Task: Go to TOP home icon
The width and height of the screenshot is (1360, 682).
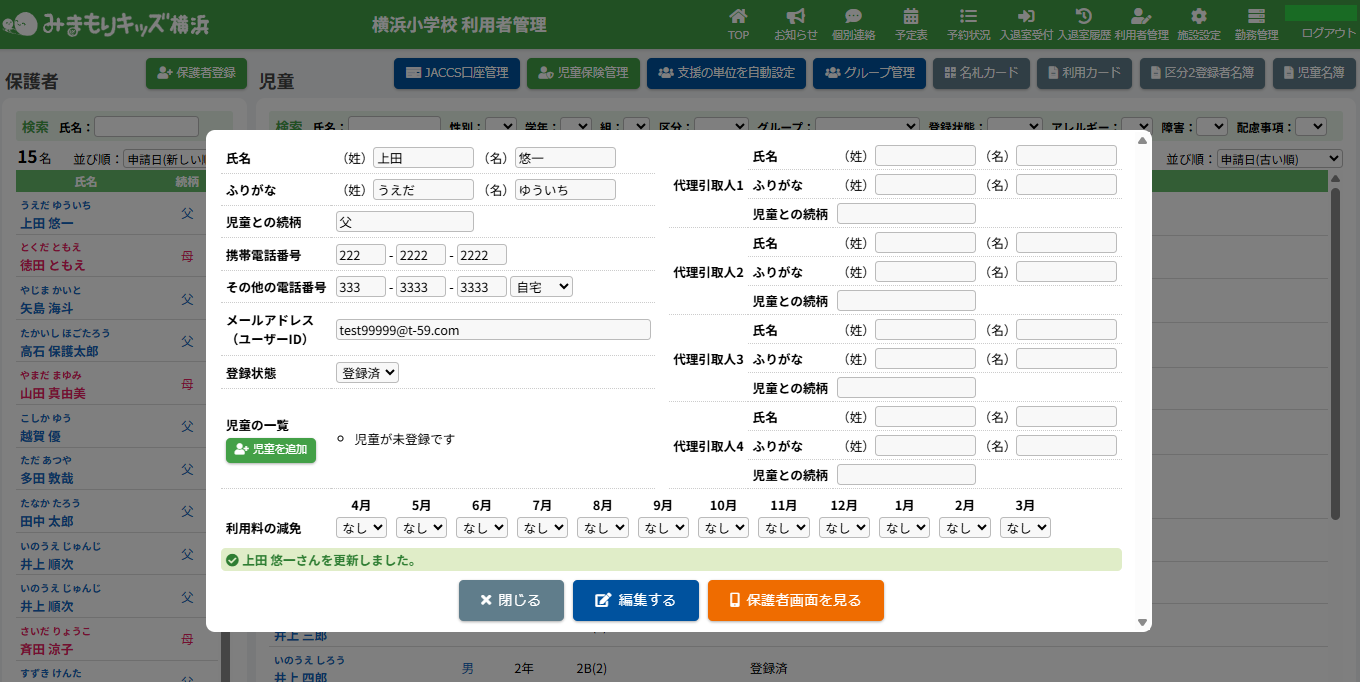Action: pyautogui.click(x=738, y=23)
